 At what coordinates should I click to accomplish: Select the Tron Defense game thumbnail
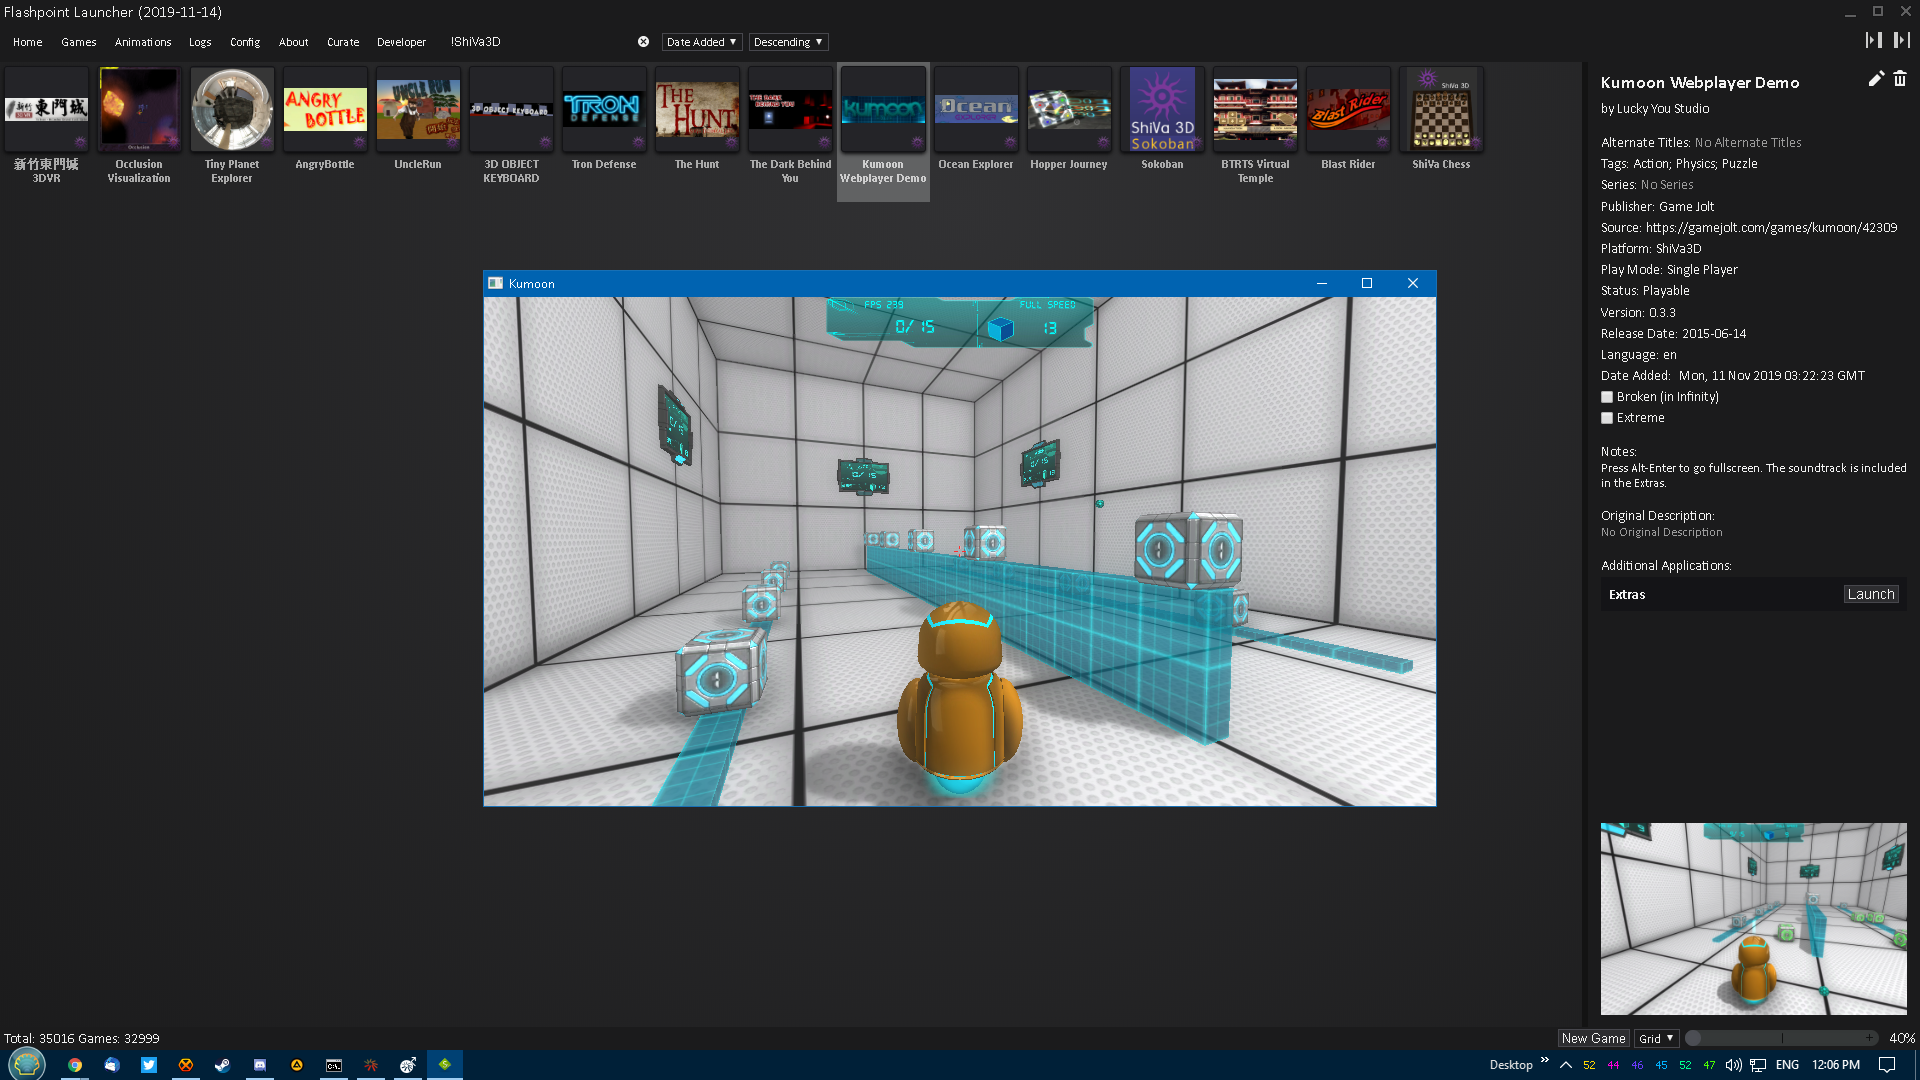603,110
